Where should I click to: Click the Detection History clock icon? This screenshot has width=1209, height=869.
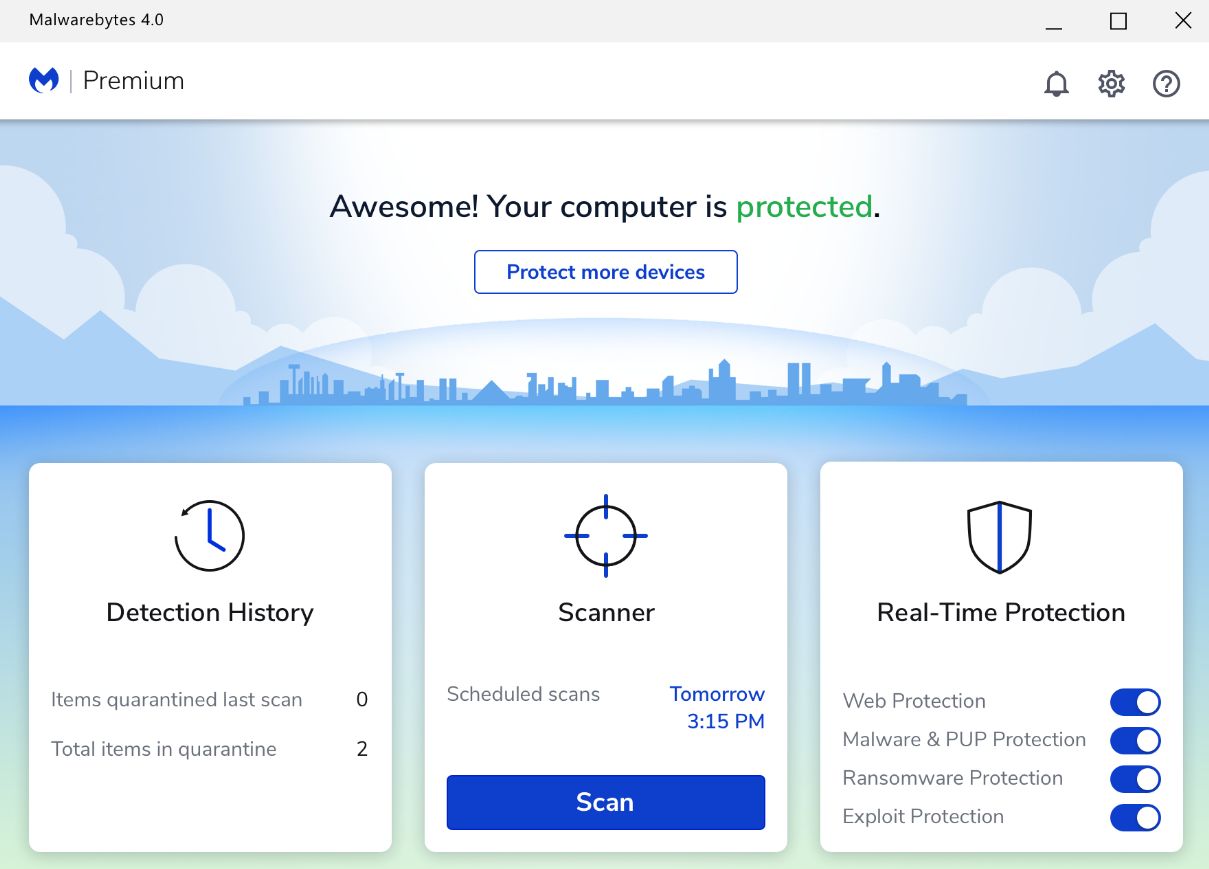click(x=210, y=536)
